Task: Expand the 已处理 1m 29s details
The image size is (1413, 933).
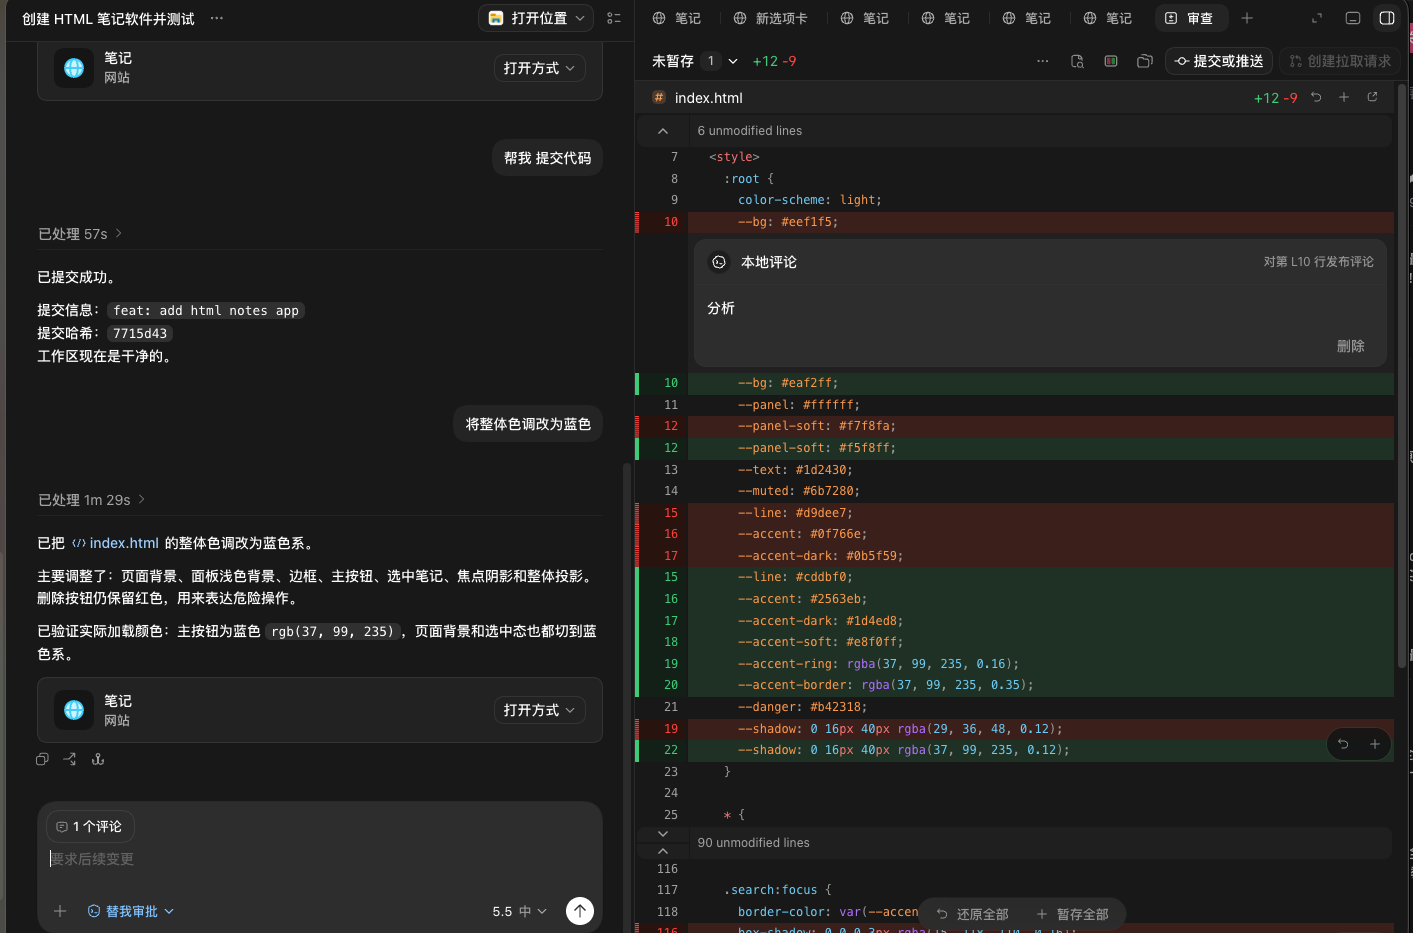Action: 92,500
